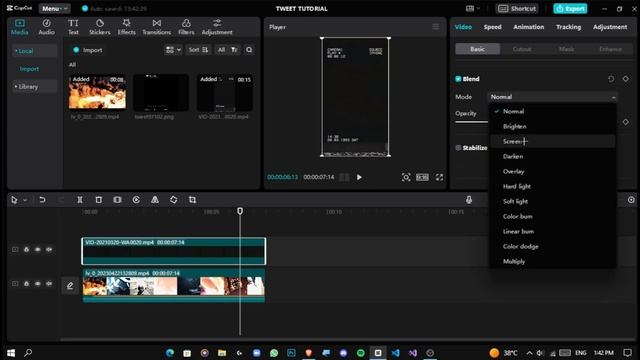
Task: Select Overlay blend mode
Action: pos(553,171)
